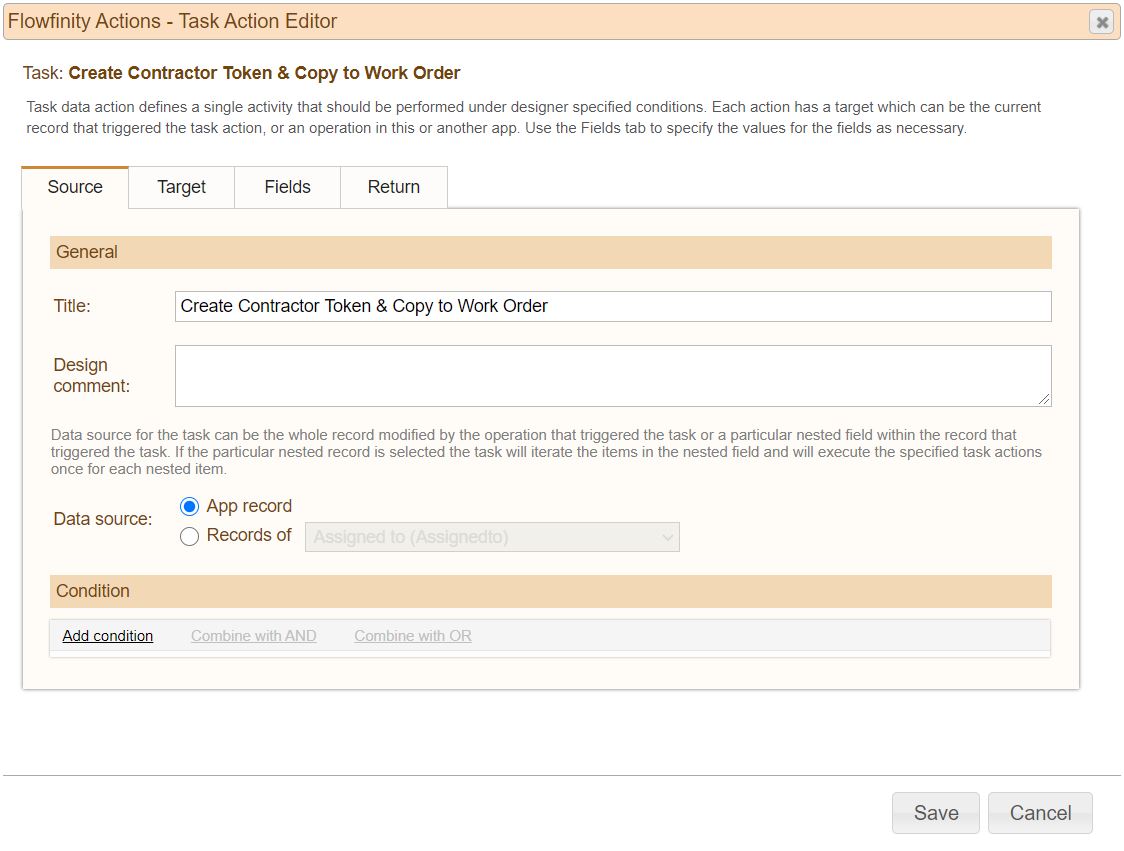The image size is (1124, 851).
Task: Click the Add condition link
Action: [108, 636]
